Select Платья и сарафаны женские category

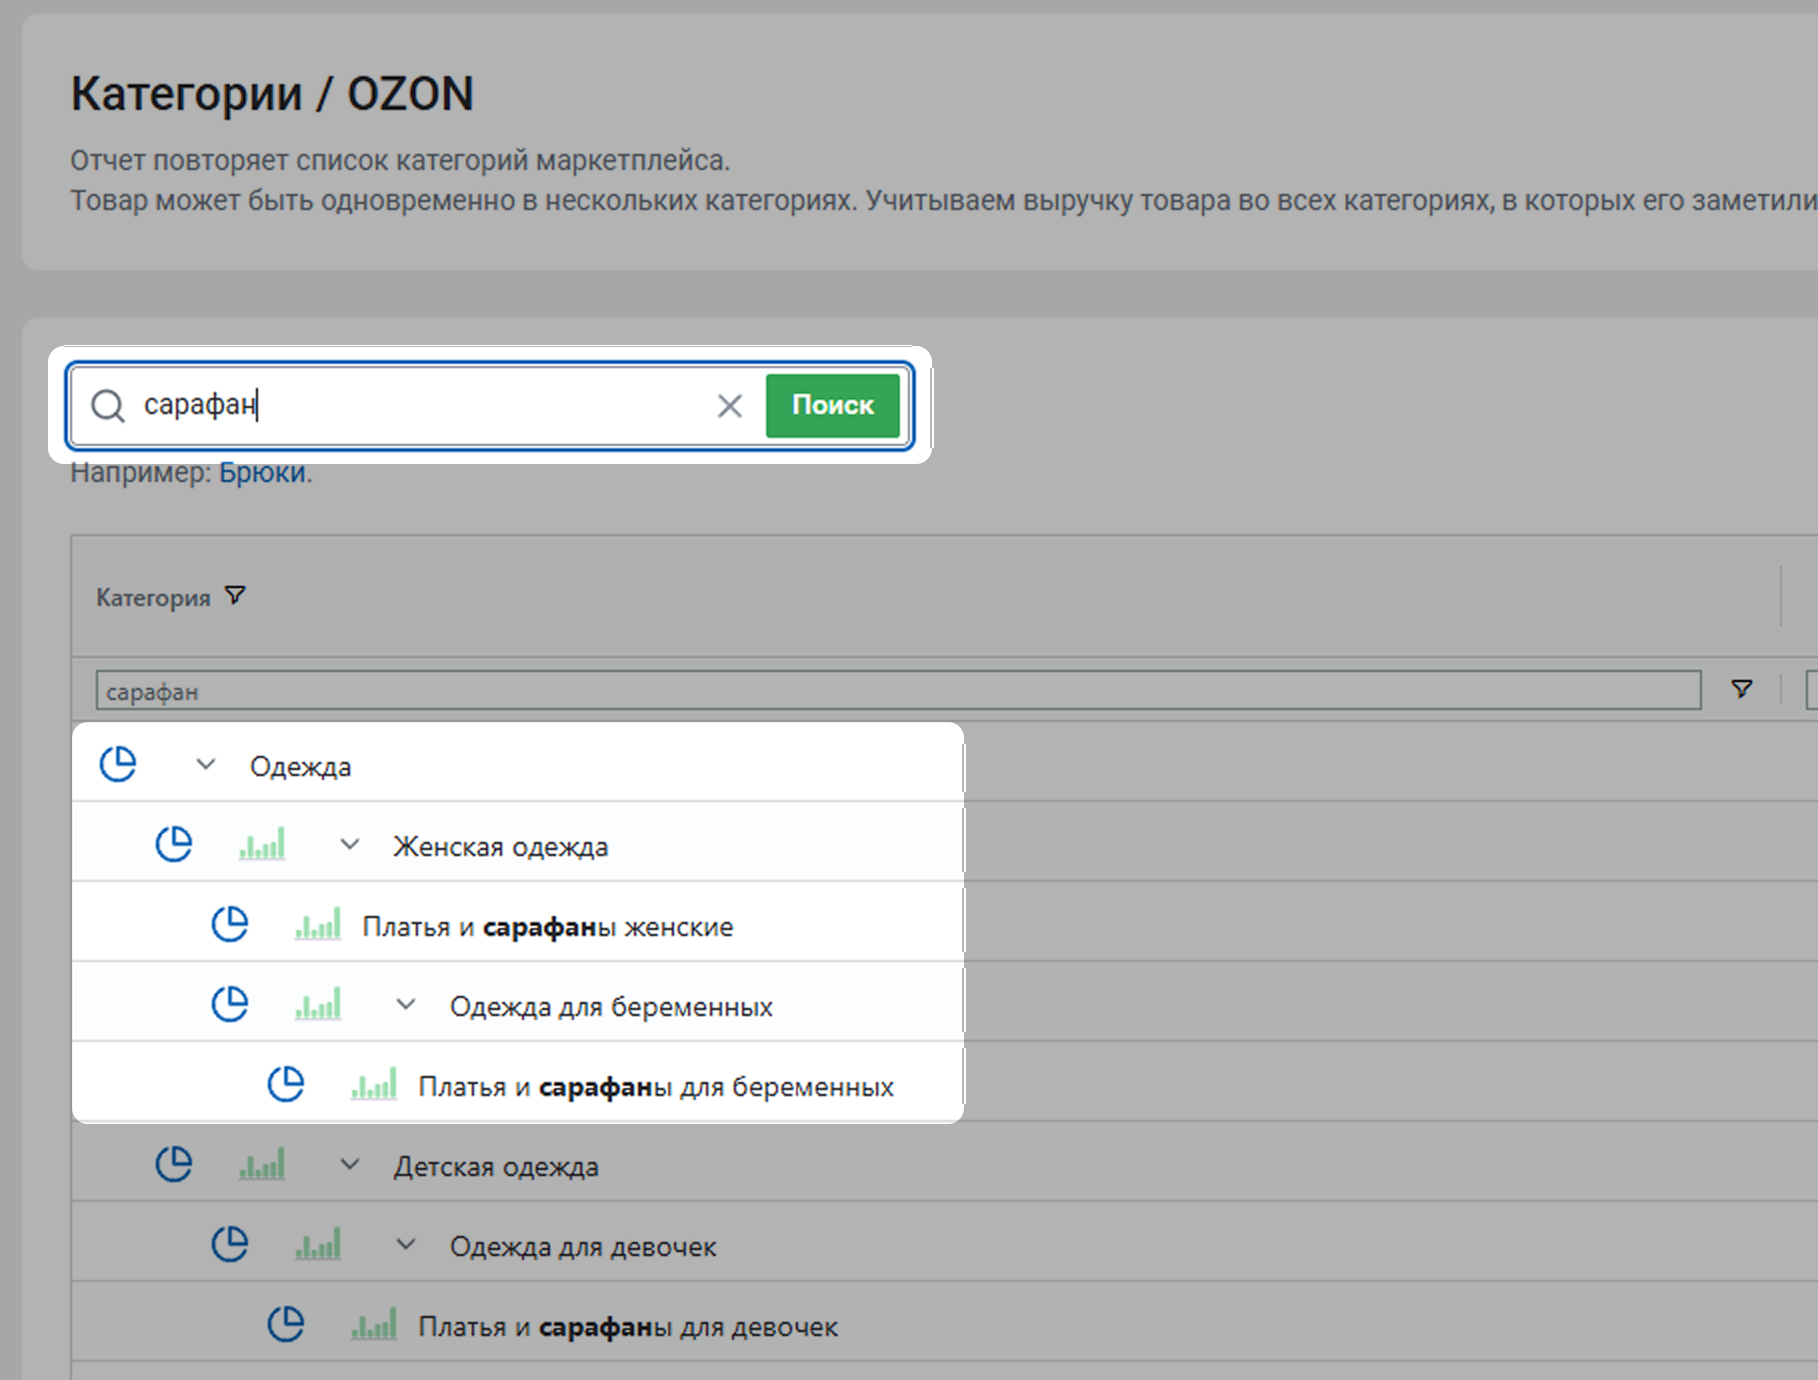(x=547, y=927)
